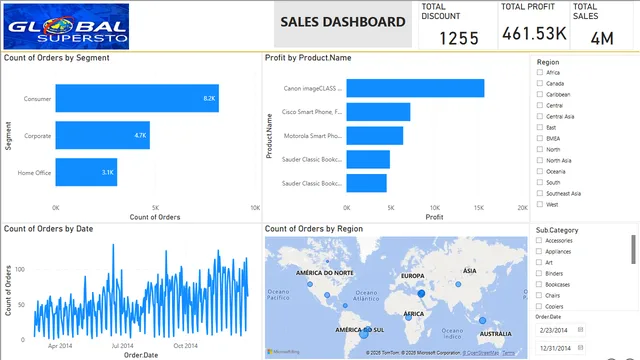Click the Home Office axis category label
640x360 pixels.
(x=34, y=173)
